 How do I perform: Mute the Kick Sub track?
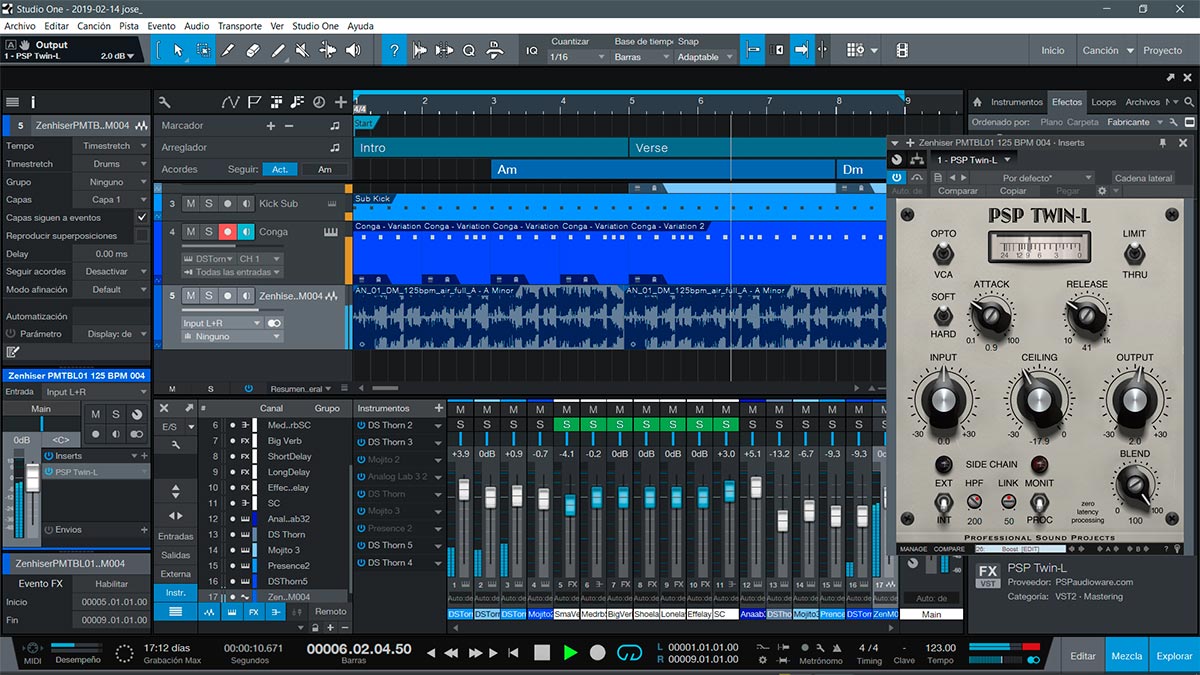click(190, 204)
